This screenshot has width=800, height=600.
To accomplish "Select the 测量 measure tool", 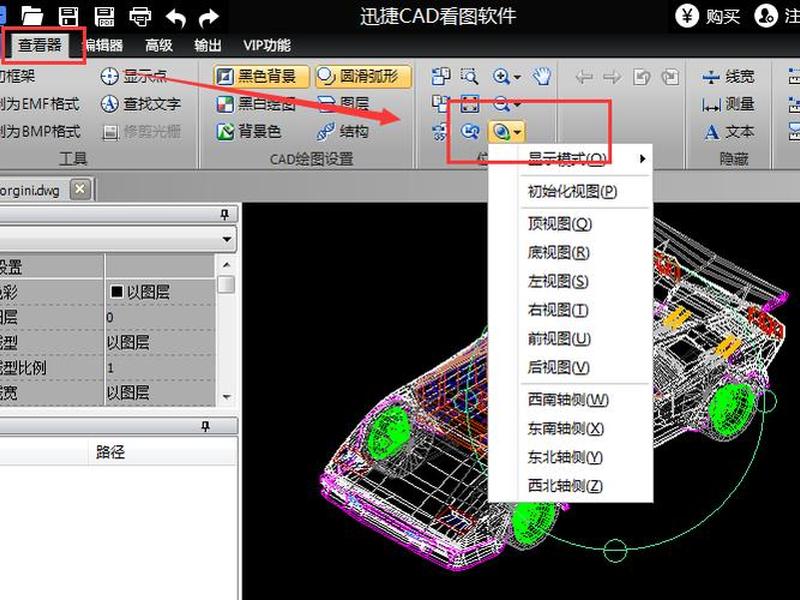I will [x=728, y=104].
